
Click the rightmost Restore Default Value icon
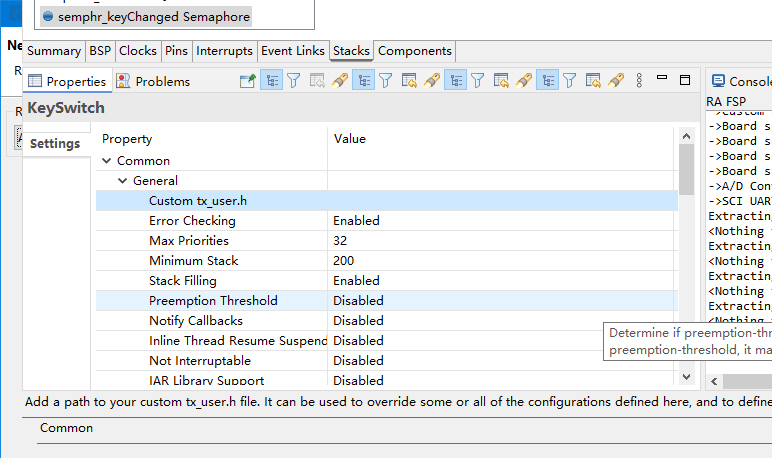tap(593, 81)
